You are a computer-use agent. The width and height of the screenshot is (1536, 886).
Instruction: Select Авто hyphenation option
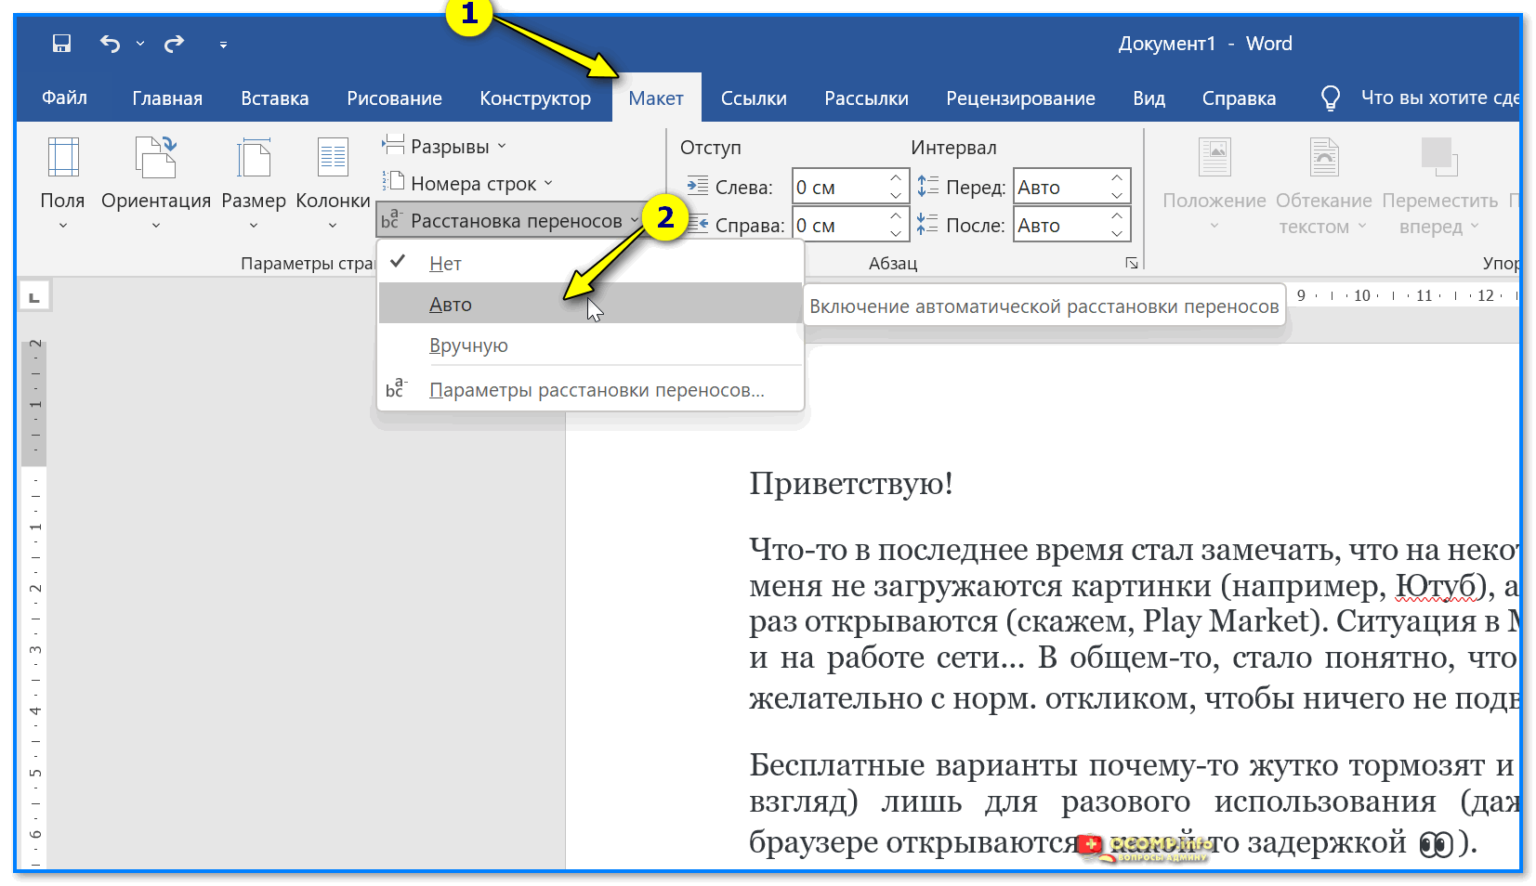[x=591, y=304]
